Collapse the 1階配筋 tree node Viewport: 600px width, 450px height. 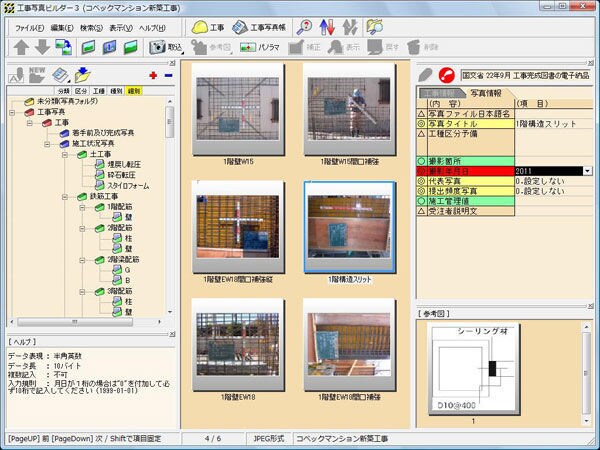82,208
